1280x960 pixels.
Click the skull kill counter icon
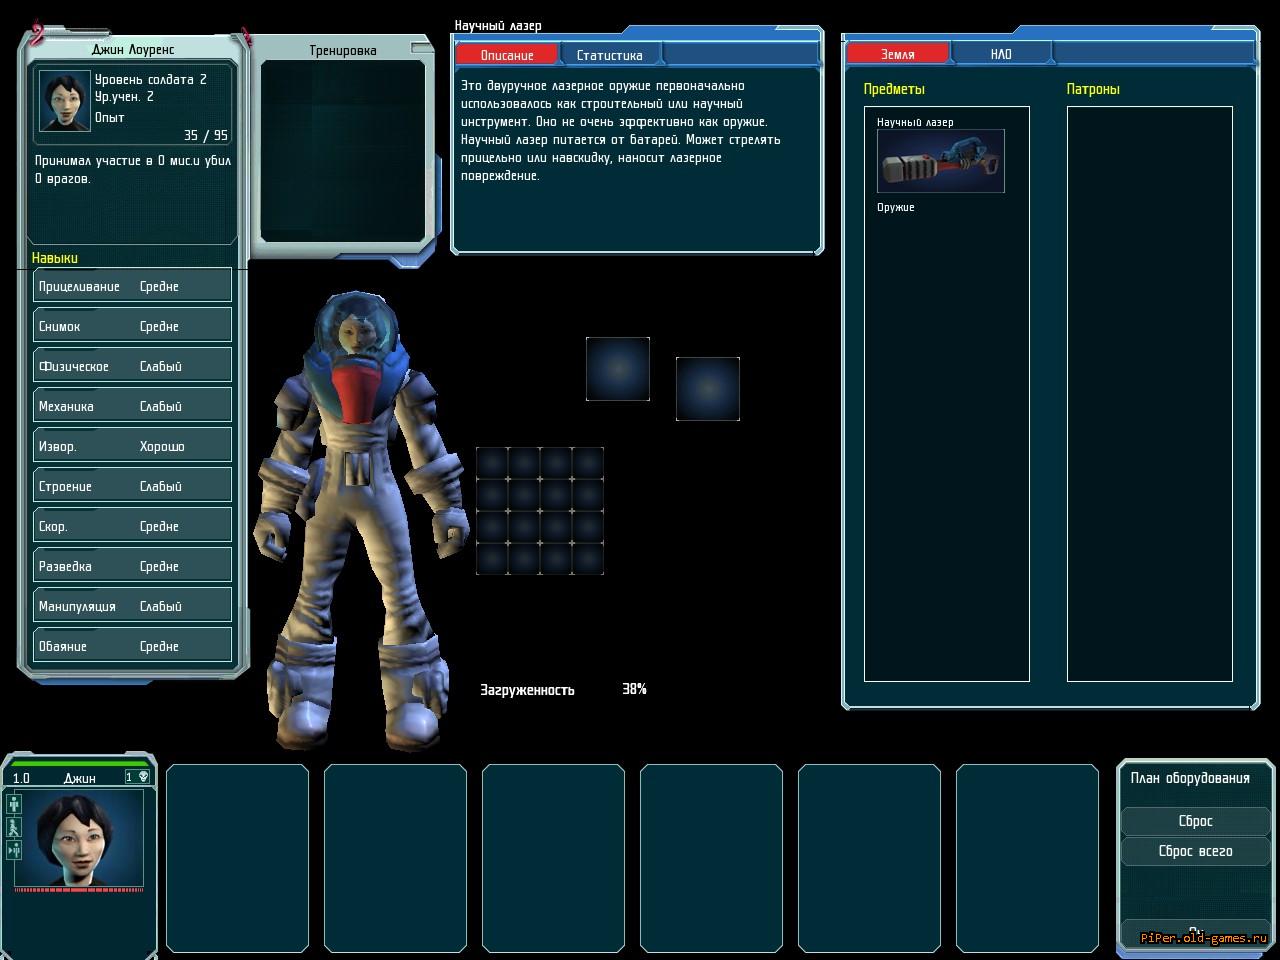(x=143, y=777)
